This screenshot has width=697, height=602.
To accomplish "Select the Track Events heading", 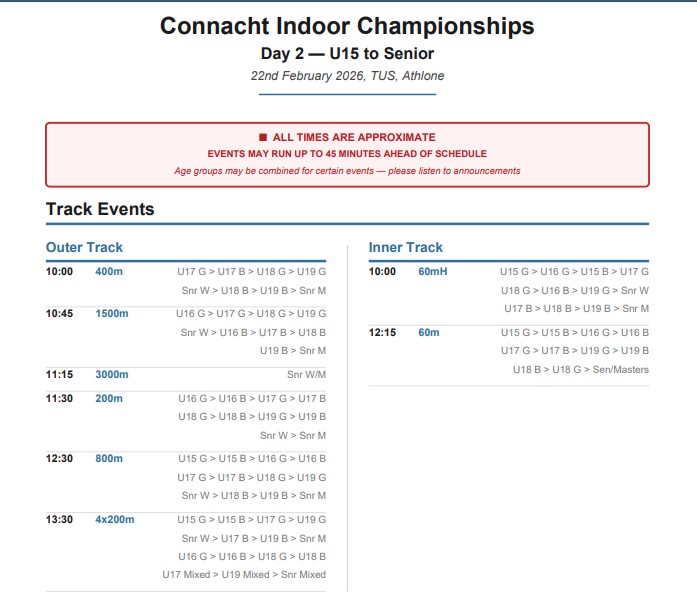I will pyautogui.click(x=100, y=209).
